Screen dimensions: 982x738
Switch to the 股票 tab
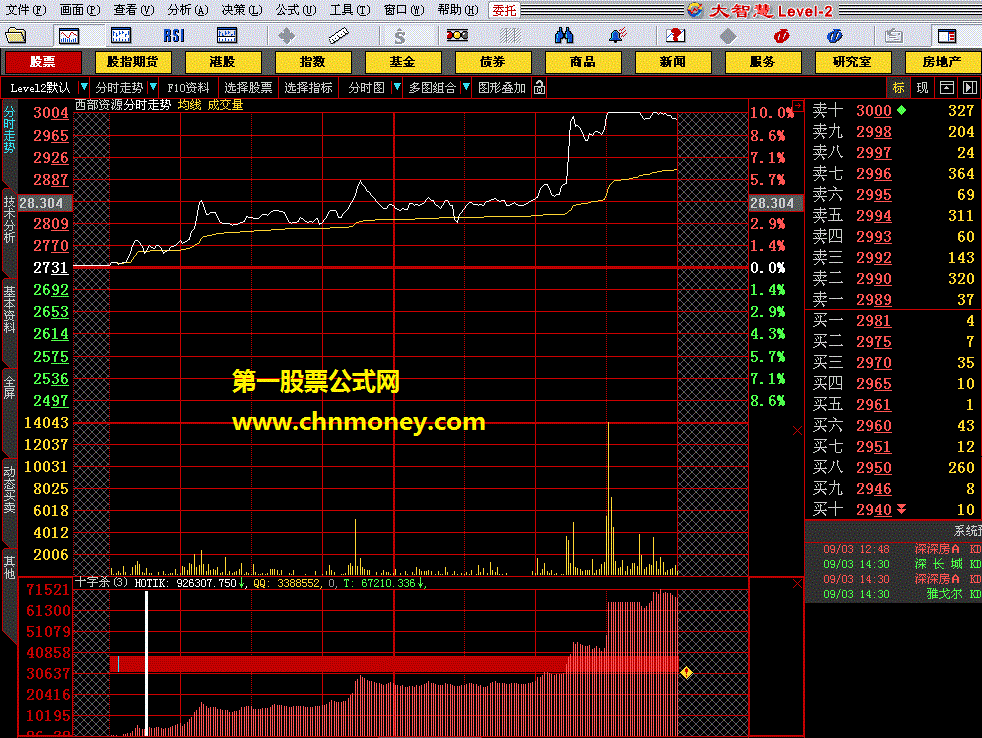point(43,62)
